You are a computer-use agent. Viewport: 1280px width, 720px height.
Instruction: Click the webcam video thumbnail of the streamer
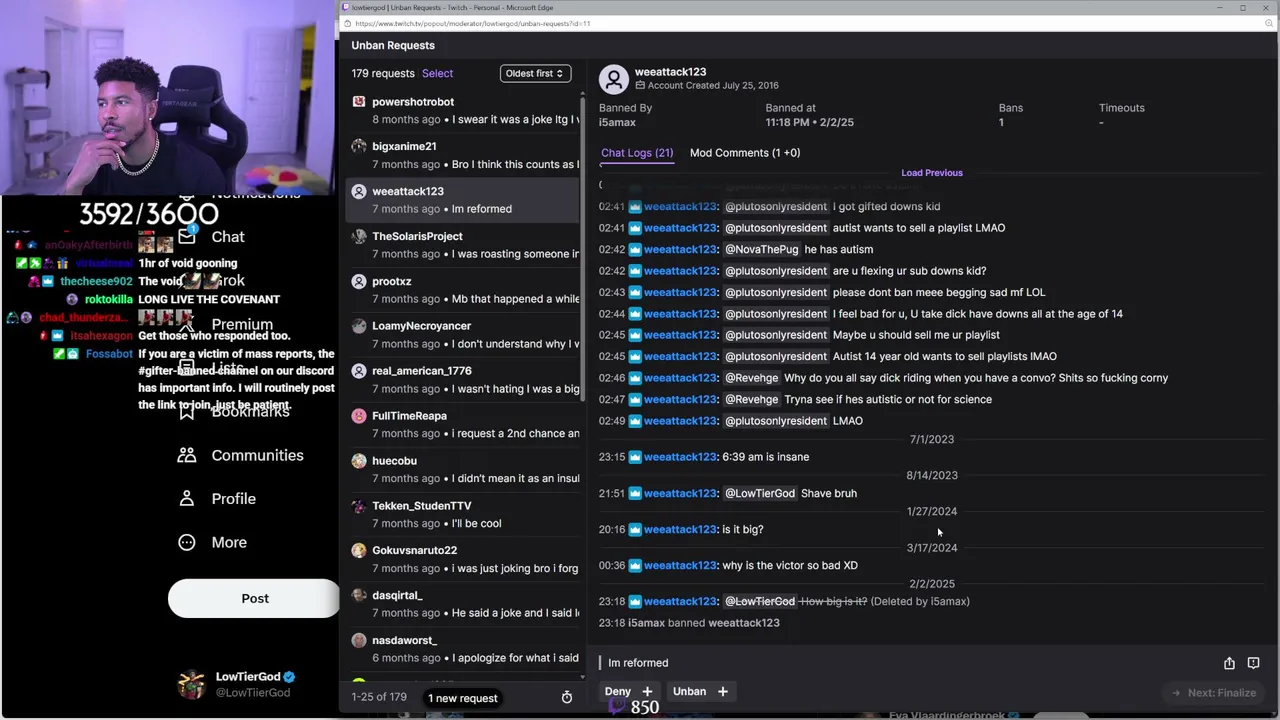click(168, 97)
